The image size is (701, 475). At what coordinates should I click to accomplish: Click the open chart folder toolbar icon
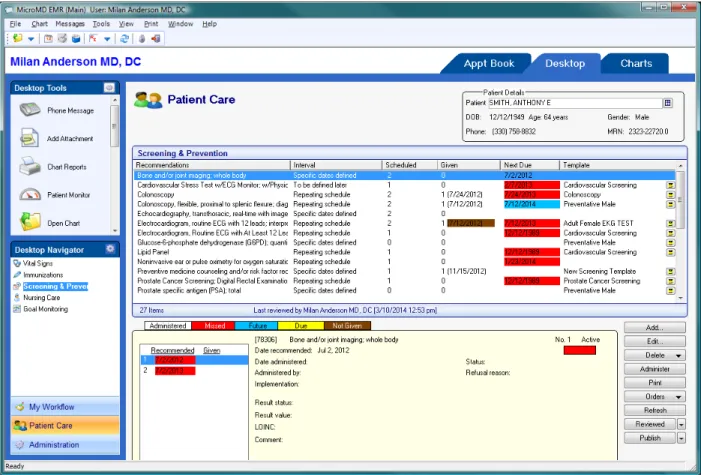click(x=18, y=38)
